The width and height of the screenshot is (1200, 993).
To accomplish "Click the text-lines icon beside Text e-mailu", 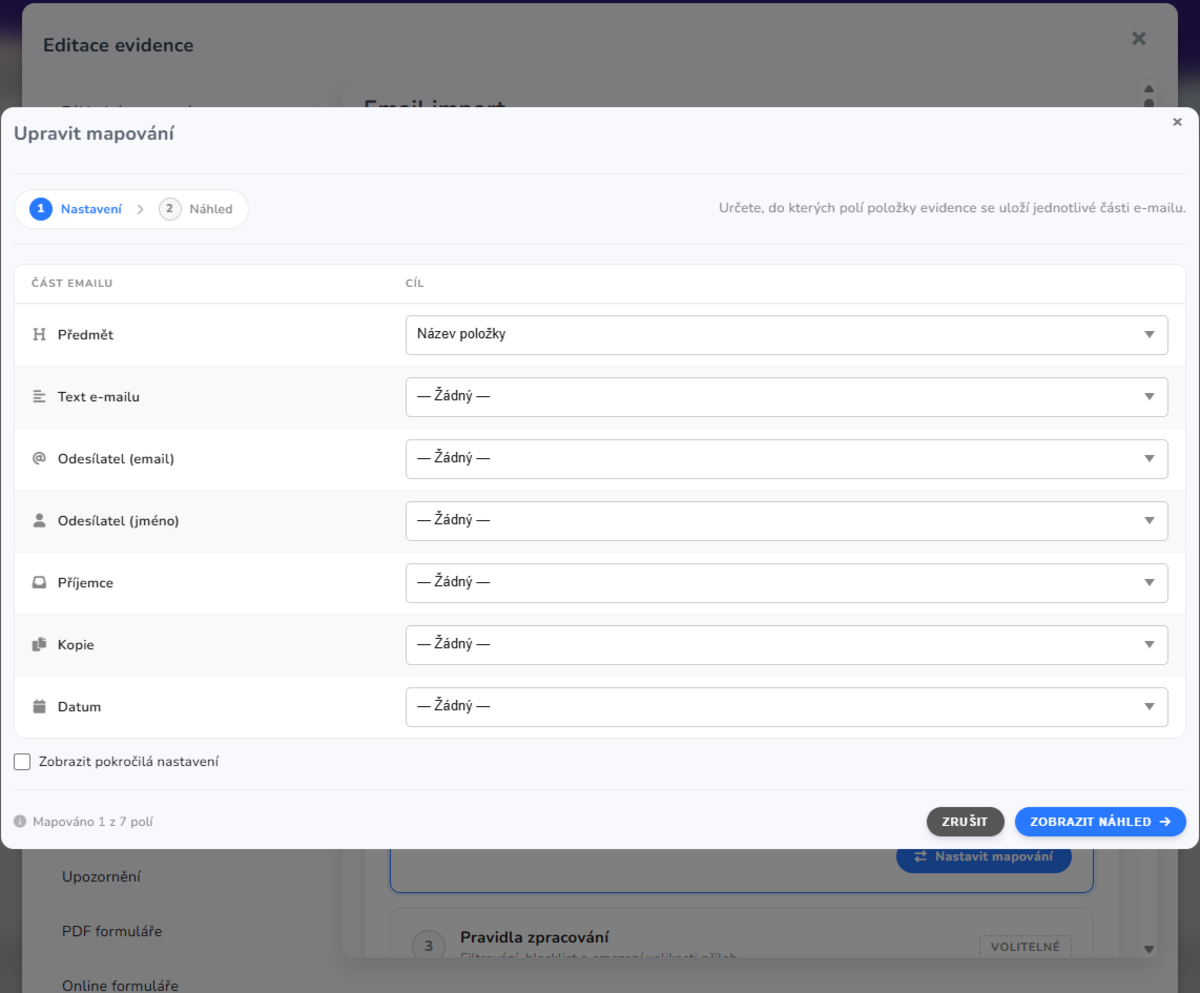I will [40, 397].
